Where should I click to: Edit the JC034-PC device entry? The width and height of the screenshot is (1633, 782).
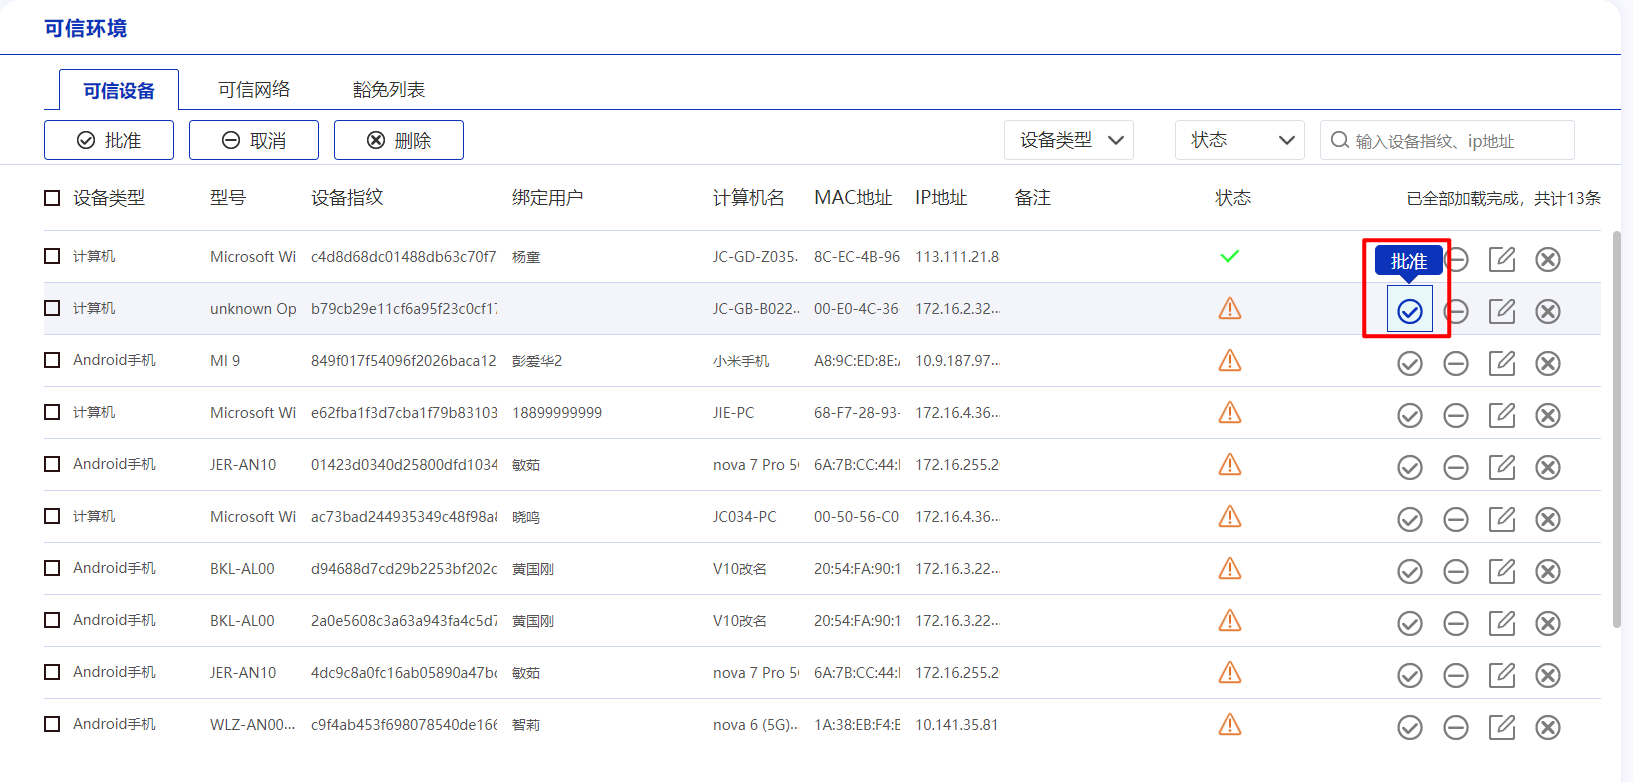pyautogui.click(x=1502, y=519)
